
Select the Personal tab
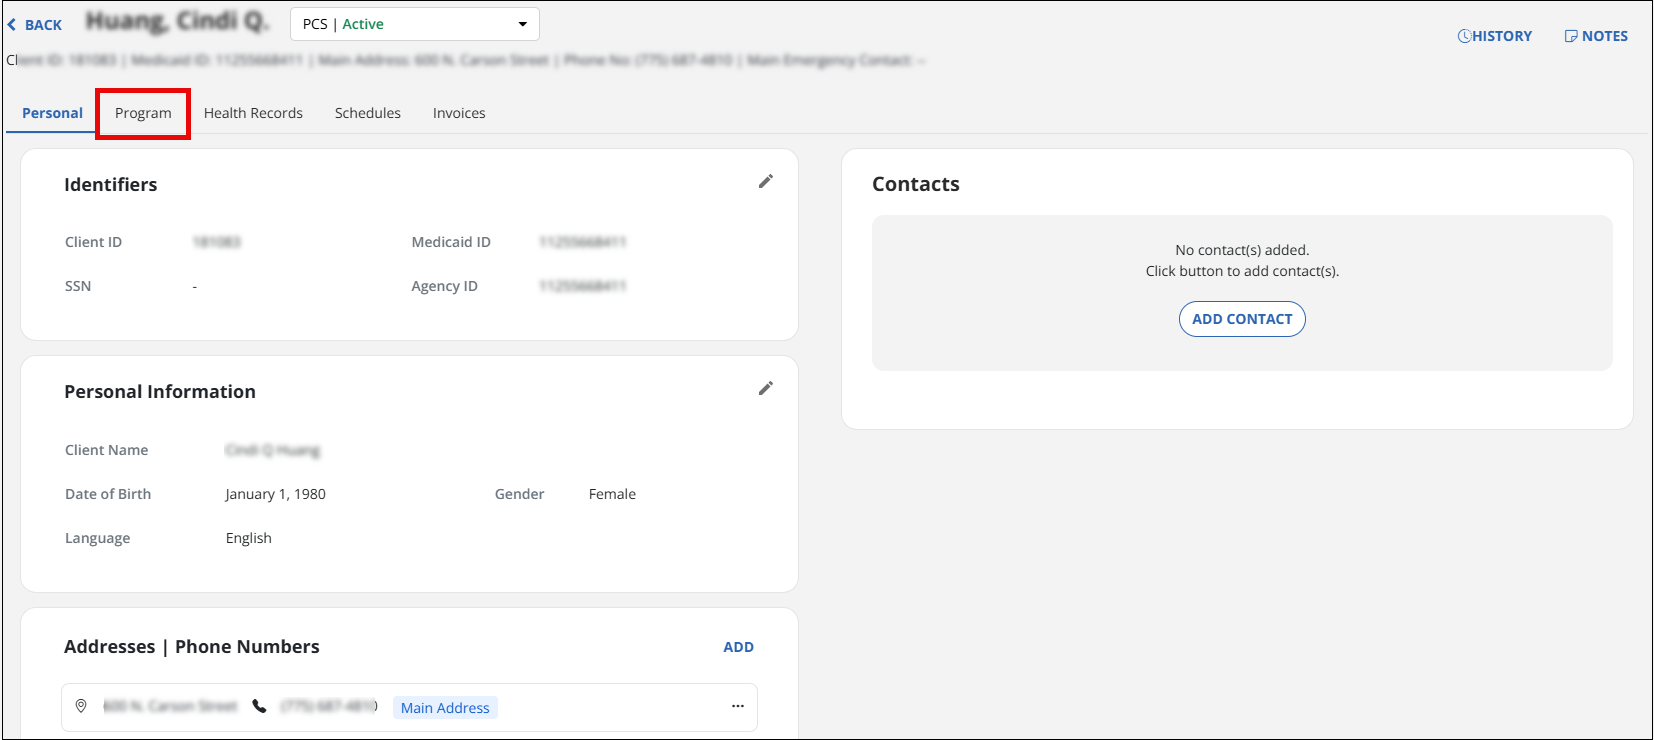(52, 113)
